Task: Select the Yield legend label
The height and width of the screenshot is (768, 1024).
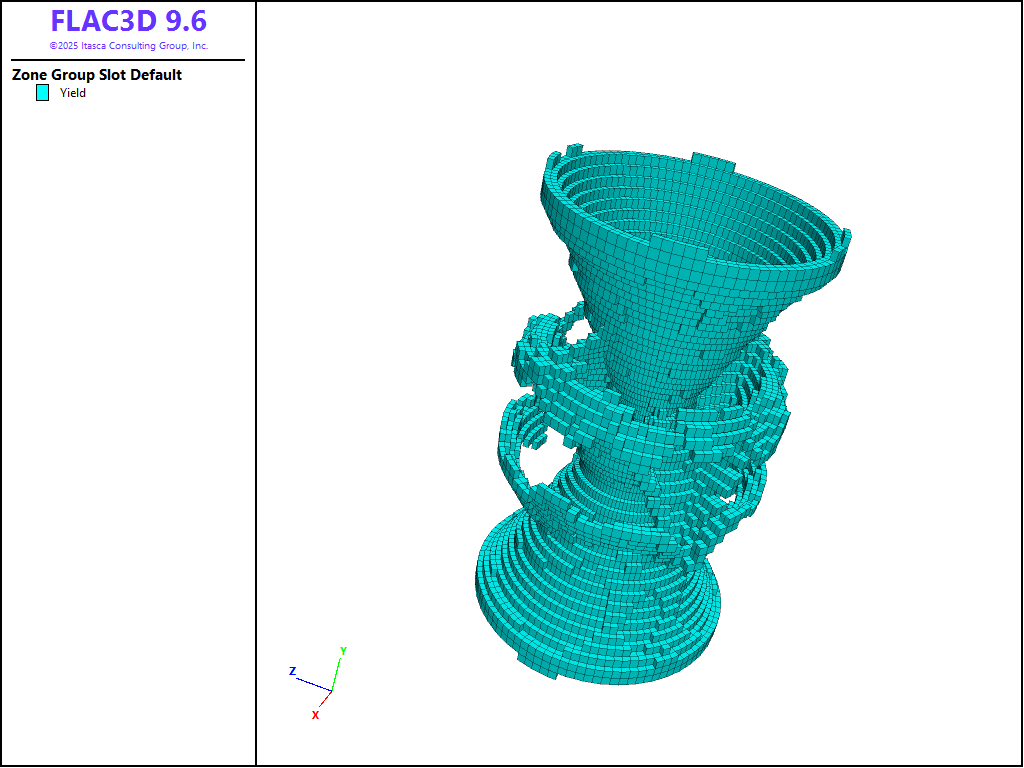Action: (73, 93)
